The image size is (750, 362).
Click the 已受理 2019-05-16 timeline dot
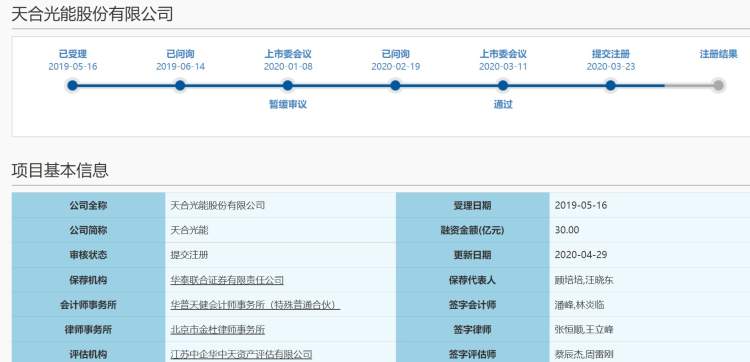coord(72,86)
